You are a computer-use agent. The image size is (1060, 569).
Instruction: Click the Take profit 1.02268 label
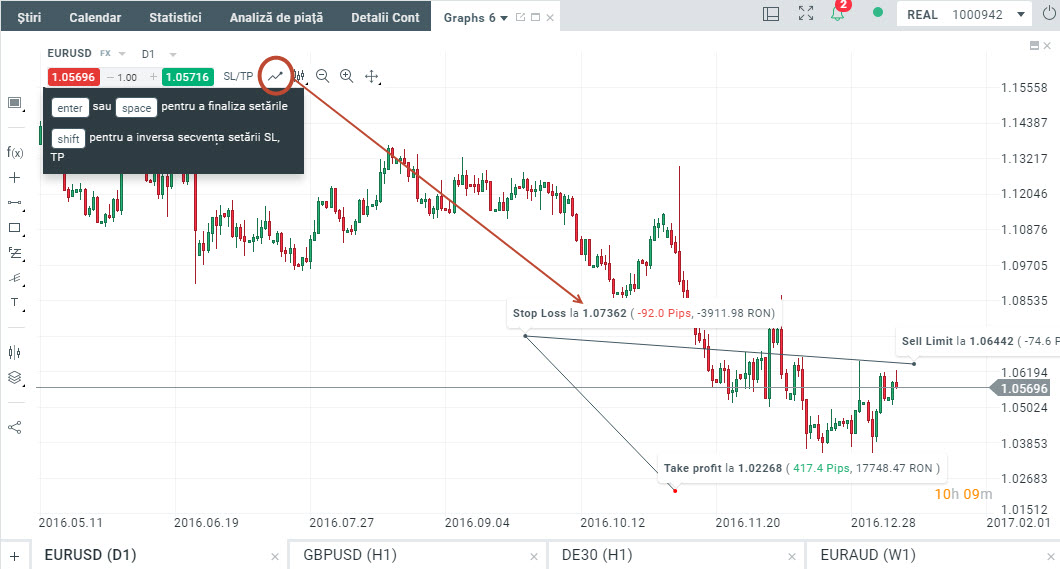[x=801, y=468]
